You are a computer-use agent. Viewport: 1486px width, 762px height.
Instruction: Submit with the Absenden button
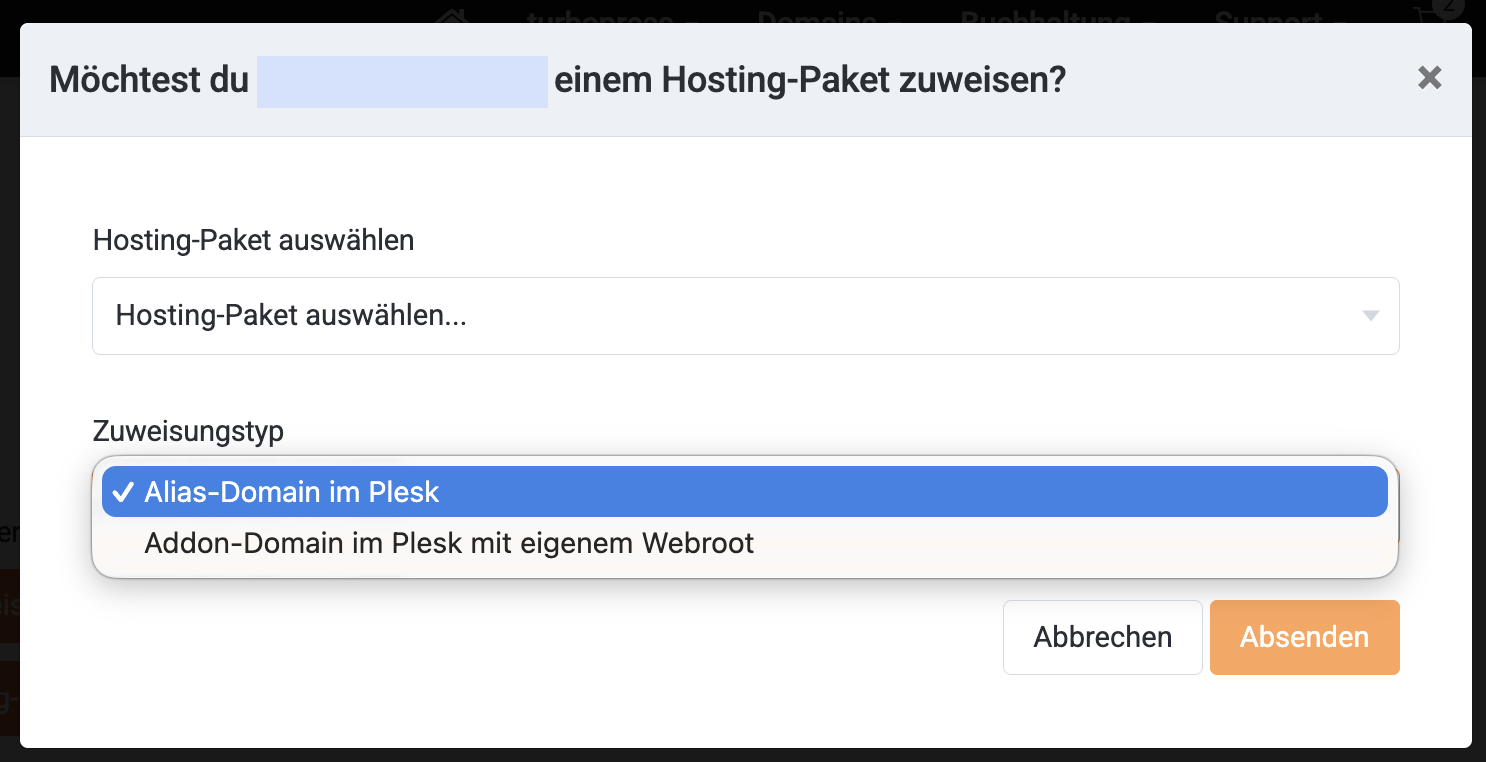(1304, 637)
